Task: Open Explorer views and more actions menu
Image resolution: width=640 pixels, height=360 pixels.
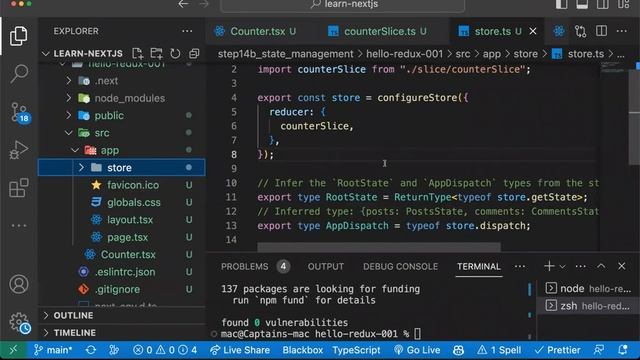Action: click(x=187, y=31)
